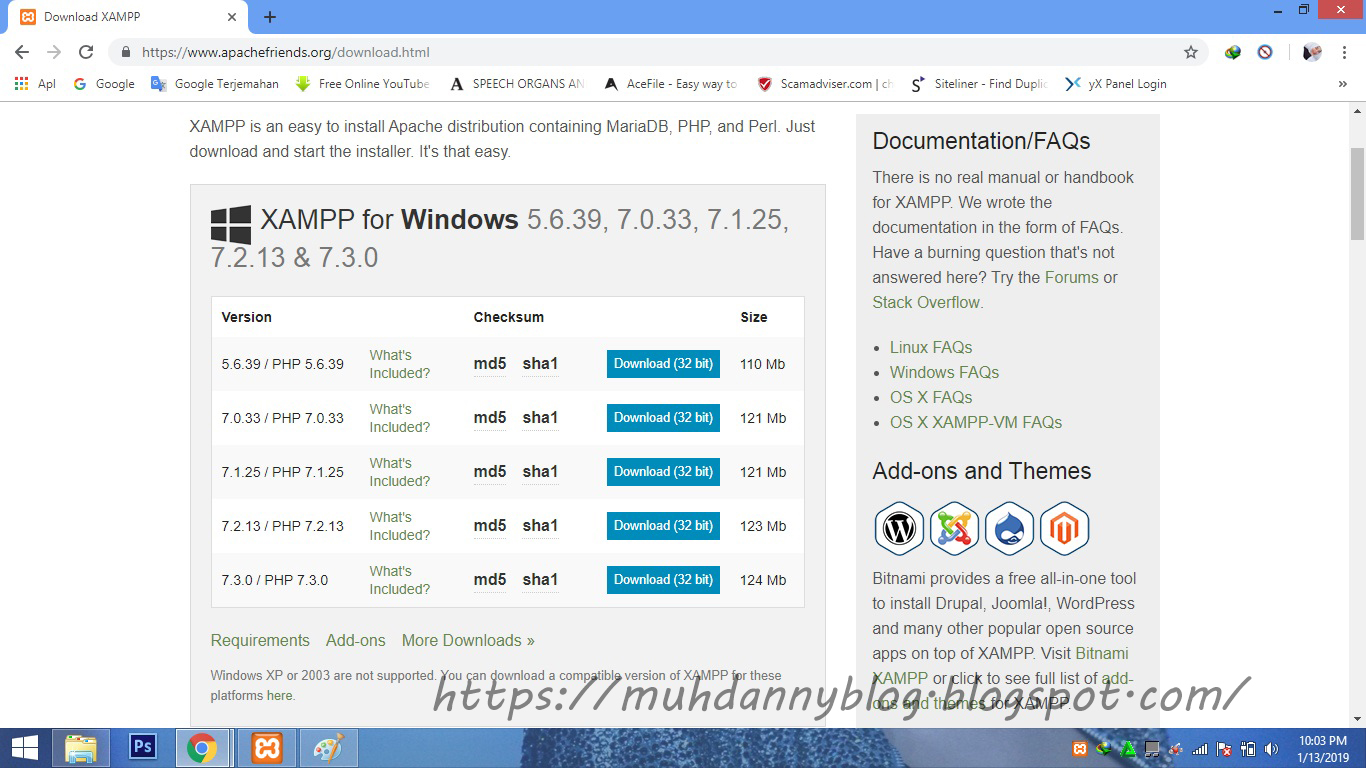
Task: Show md5 checksum for 7.0.33
Action: point(490,418)
